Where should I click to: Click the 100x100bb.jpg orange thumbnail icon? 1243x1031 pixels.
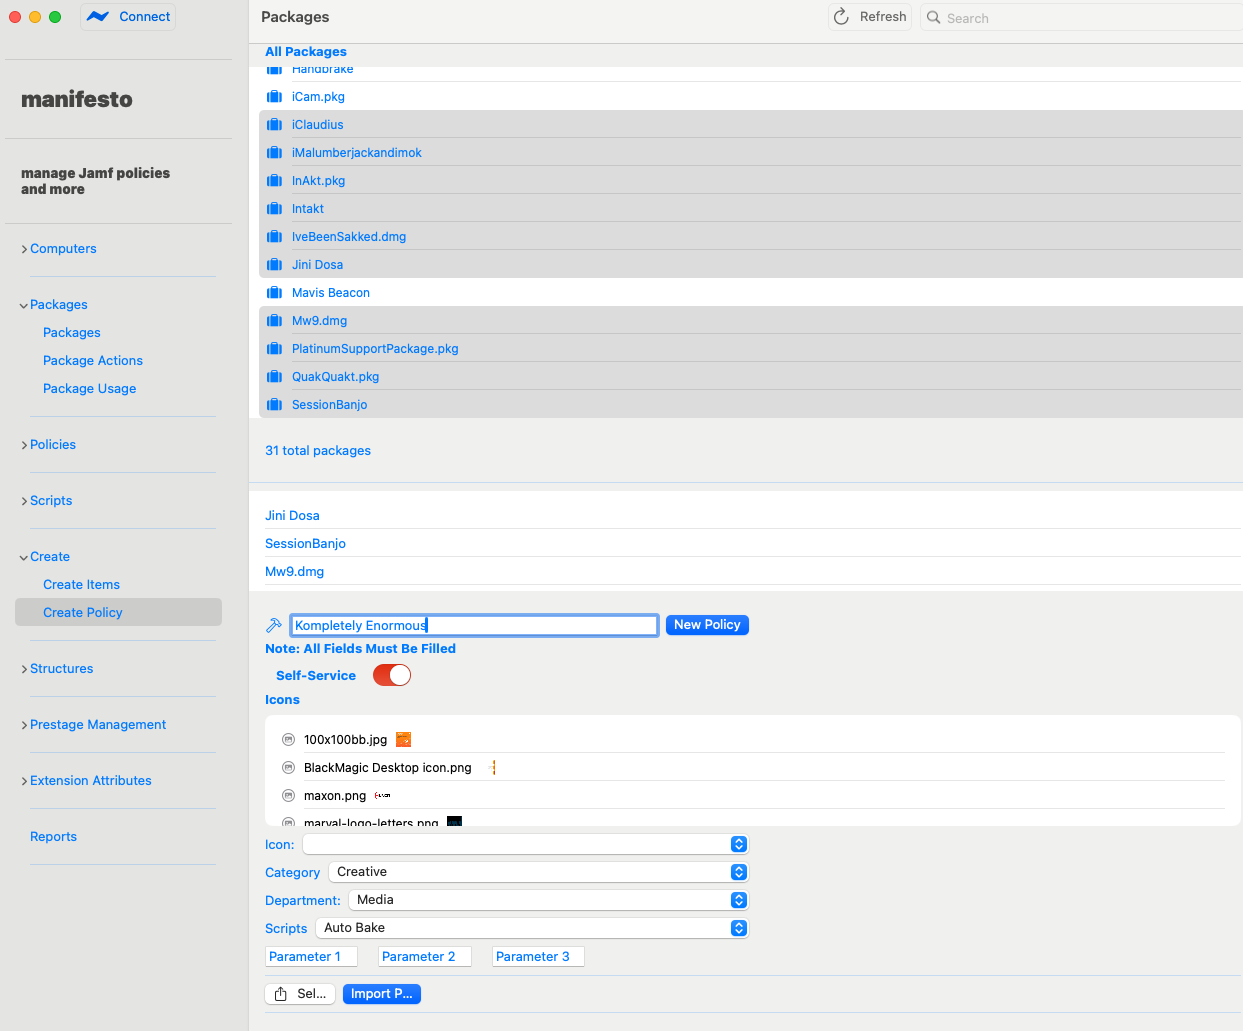click(404, 740)
